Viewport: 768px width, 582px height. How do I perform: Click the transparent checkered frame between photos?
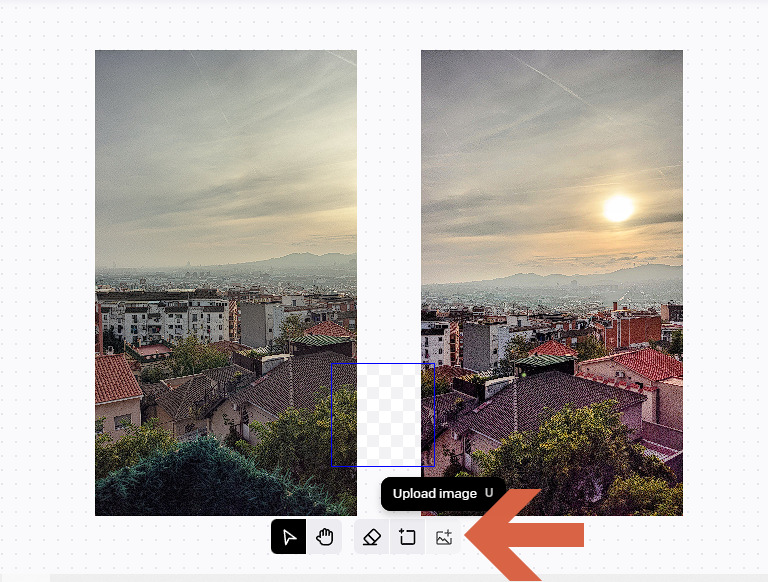389,415
